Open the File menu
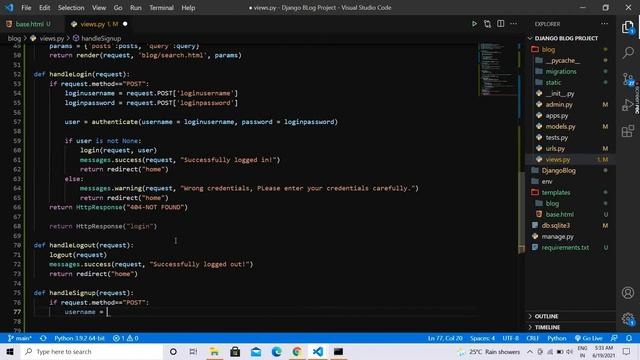The image size is (640, 360). click(x=26, y=8)
